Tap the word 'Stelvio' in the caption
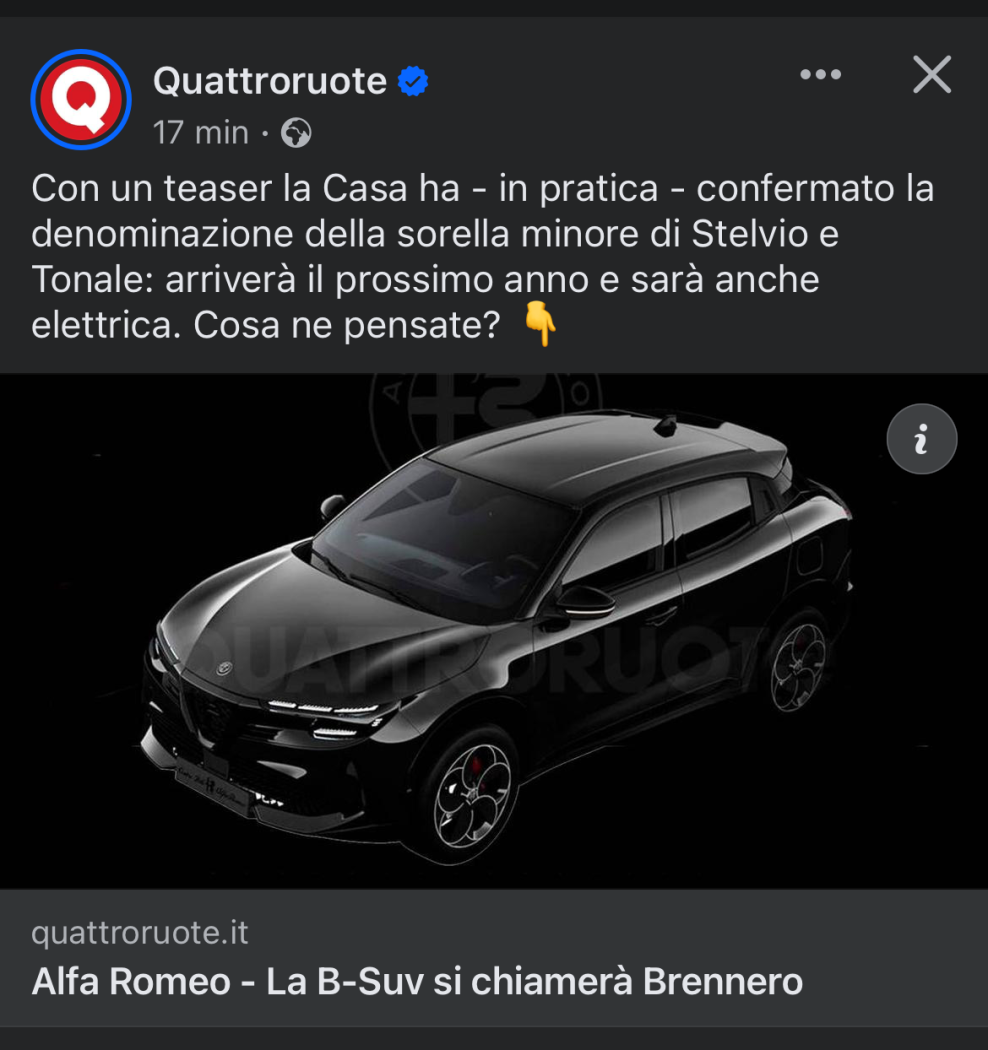Image resolution: width=988 pixels, height=1050 pixels. click(x=750, y=234)
